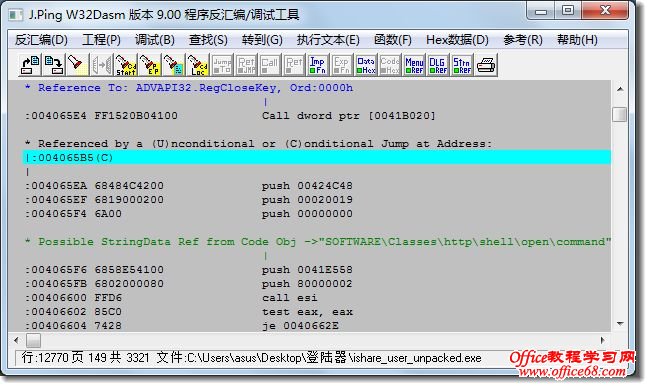Open the 查找(S) menu
Viewport: 648px width, 386px height.
[208, 40]
